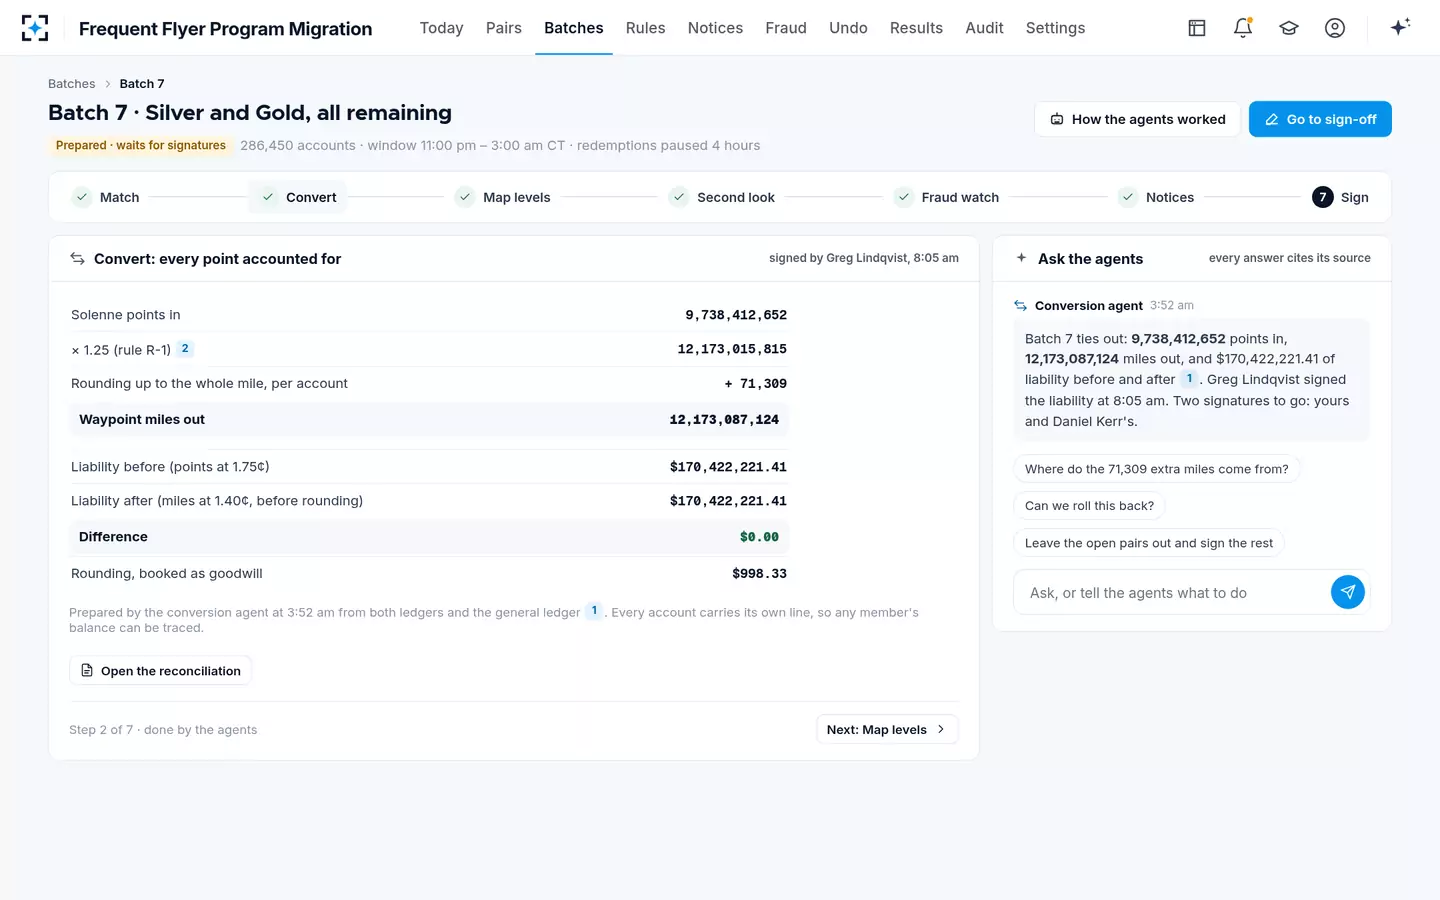The width and height of the screenshot is (1440, 900).
Task: Click the 'Prepared · waits for signatures' status badge
Action: tap(141, 145)
